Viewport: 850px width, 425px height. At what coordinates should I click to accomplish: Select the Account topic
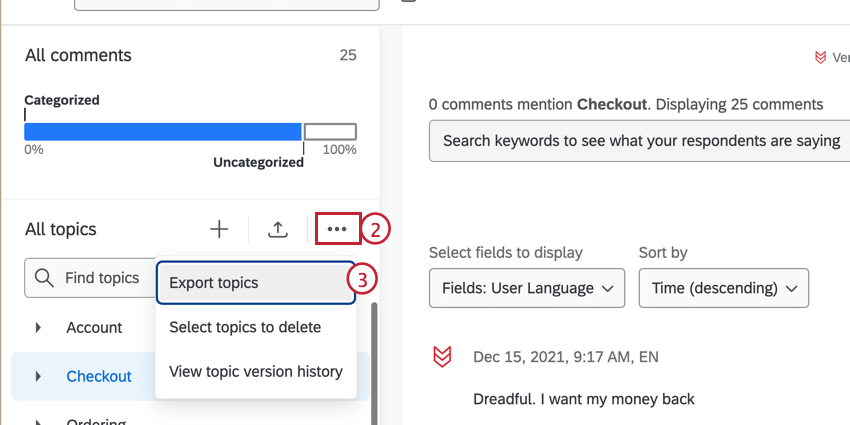click(x=94, y=328)
